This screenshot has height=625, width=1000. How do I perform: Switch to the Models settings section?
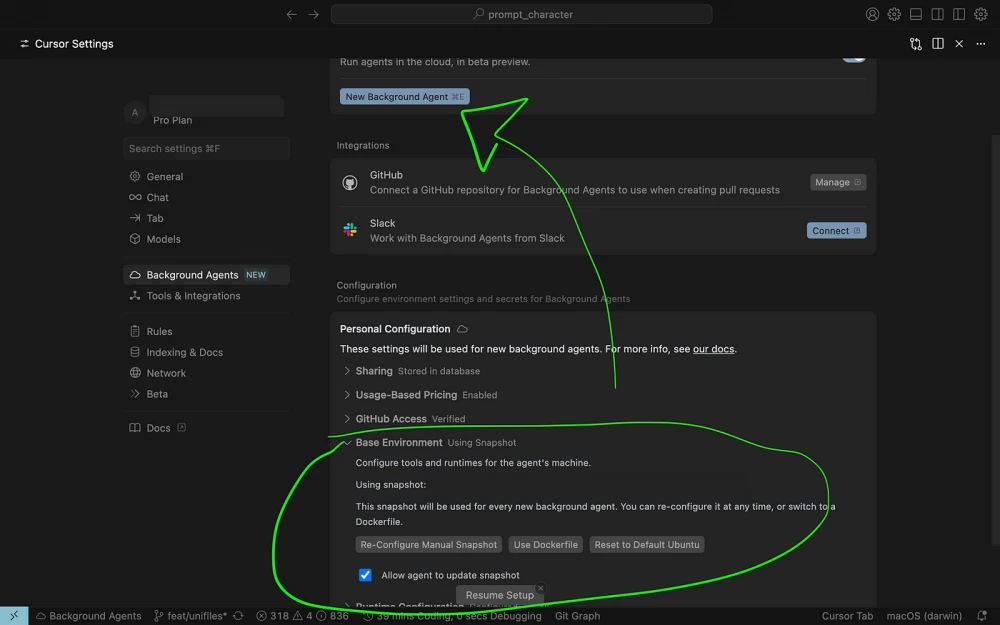click(x=162, y=239)
